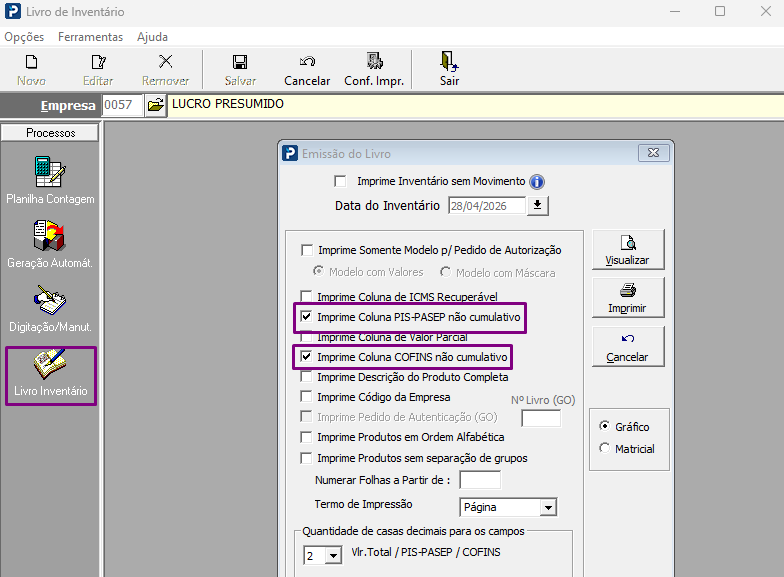Uncheck Imprime Coluna PIS-PASEP não cumulativo

tap(306, 316)
